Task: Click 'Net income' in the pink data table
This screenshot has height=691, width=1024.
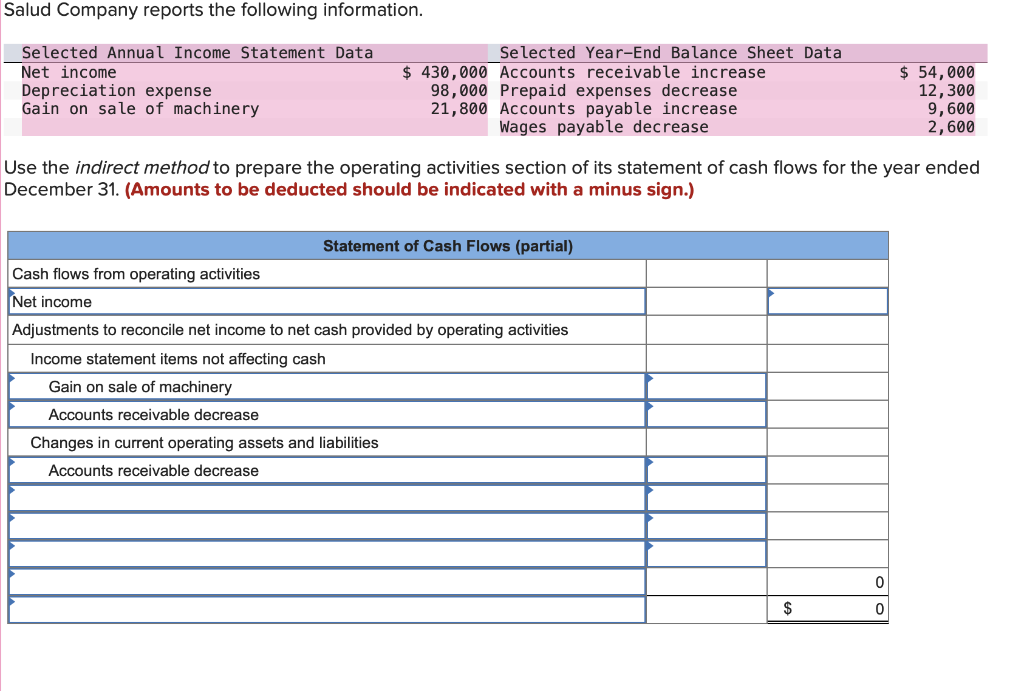Action: pos(69,72)
